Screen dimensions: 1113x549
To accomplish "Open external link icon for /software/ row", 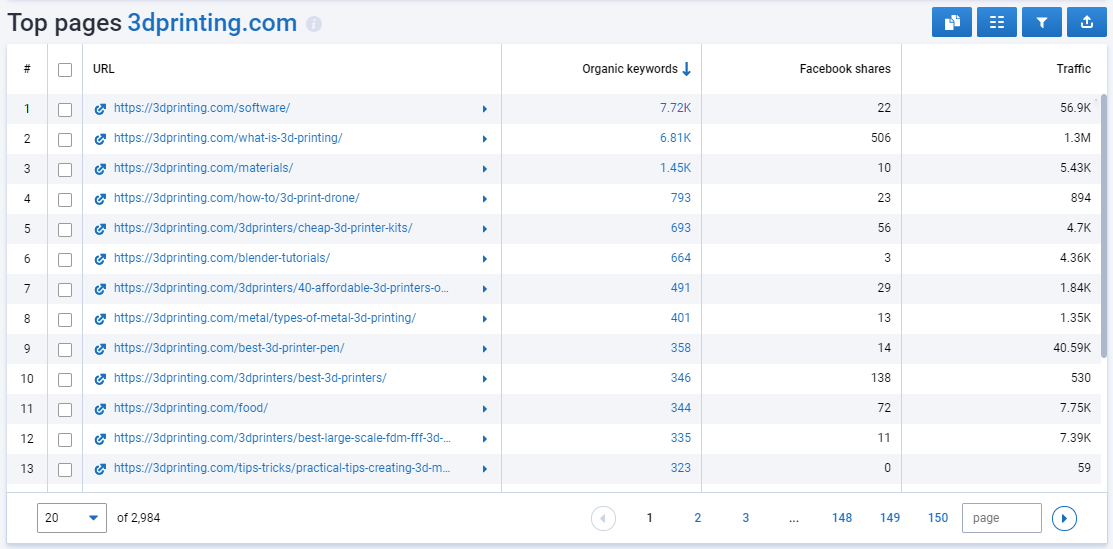I will point(100,109).
